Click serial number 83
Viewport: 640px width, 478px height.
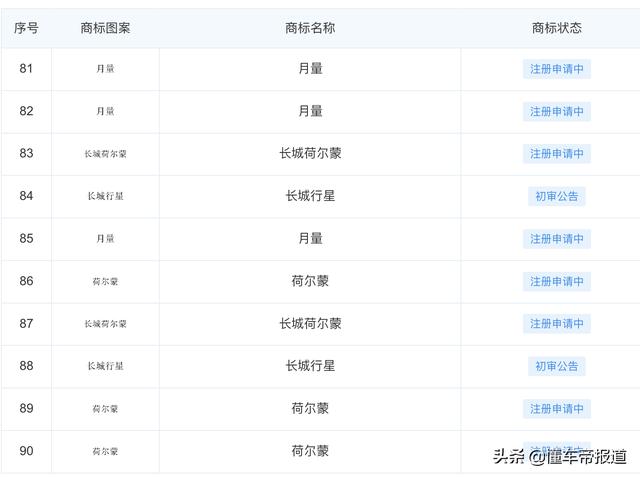[x=26, y=153]
